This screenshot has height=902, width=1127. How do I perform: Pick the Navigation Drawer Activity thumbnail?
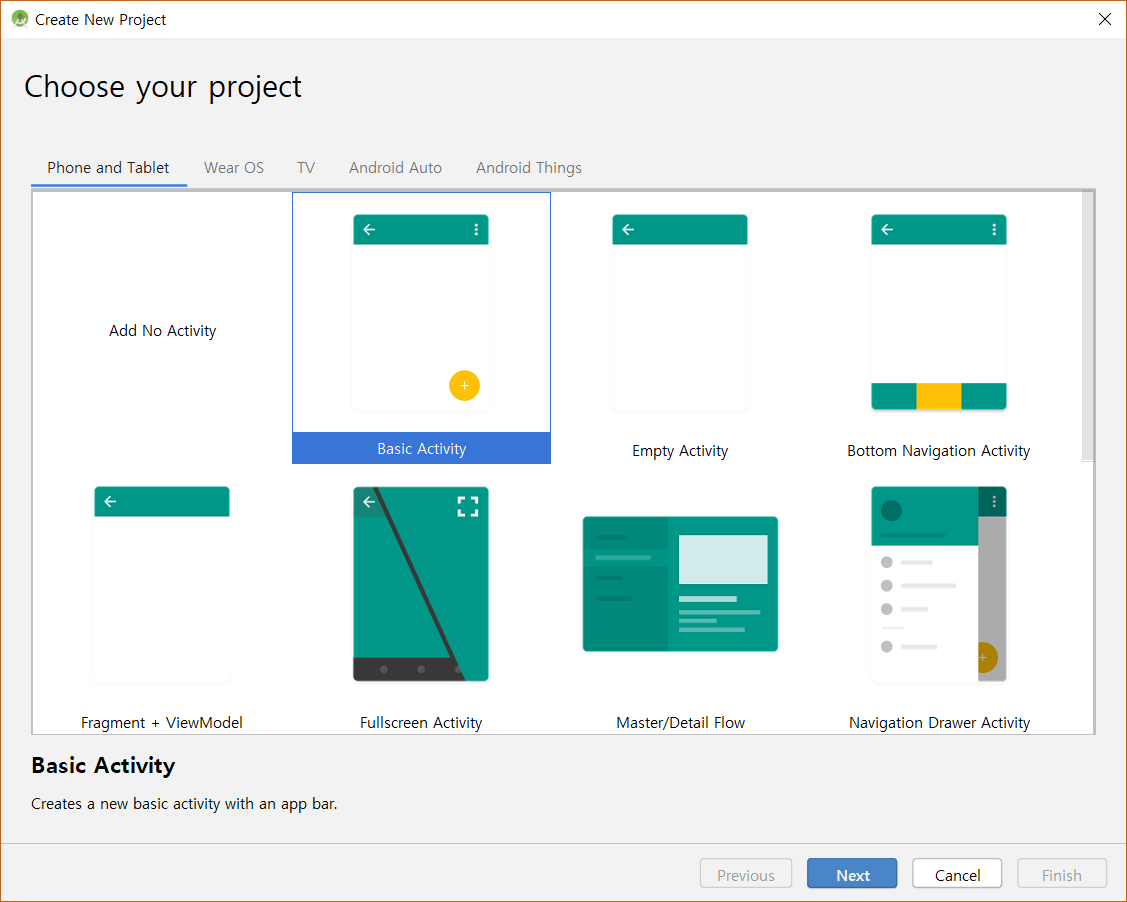[939, 584]
